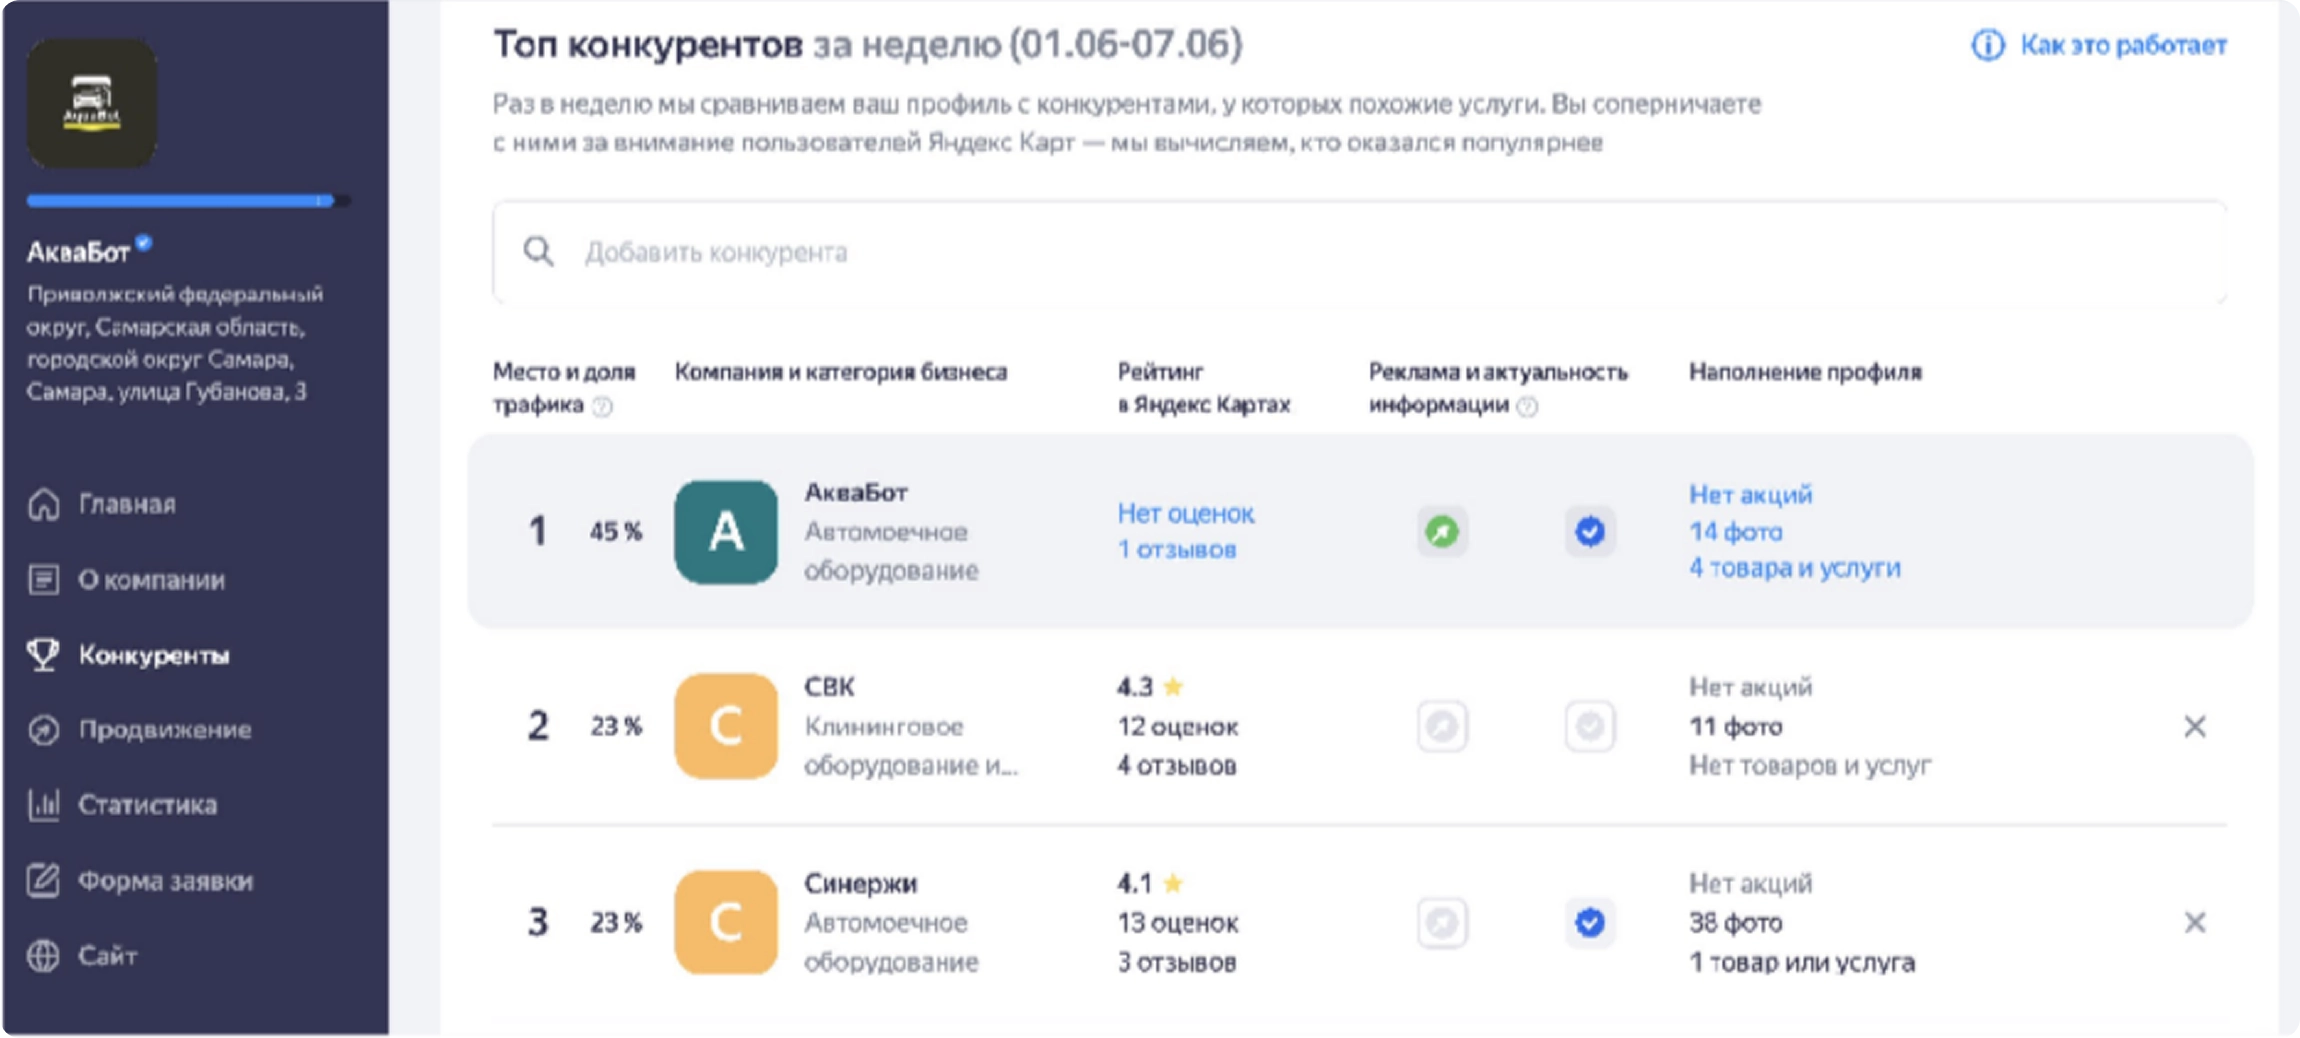This screenshot has width=2300, height=1038.
Task: Click the help icon next to Место и доля трафика
Action: pos(602,406)
